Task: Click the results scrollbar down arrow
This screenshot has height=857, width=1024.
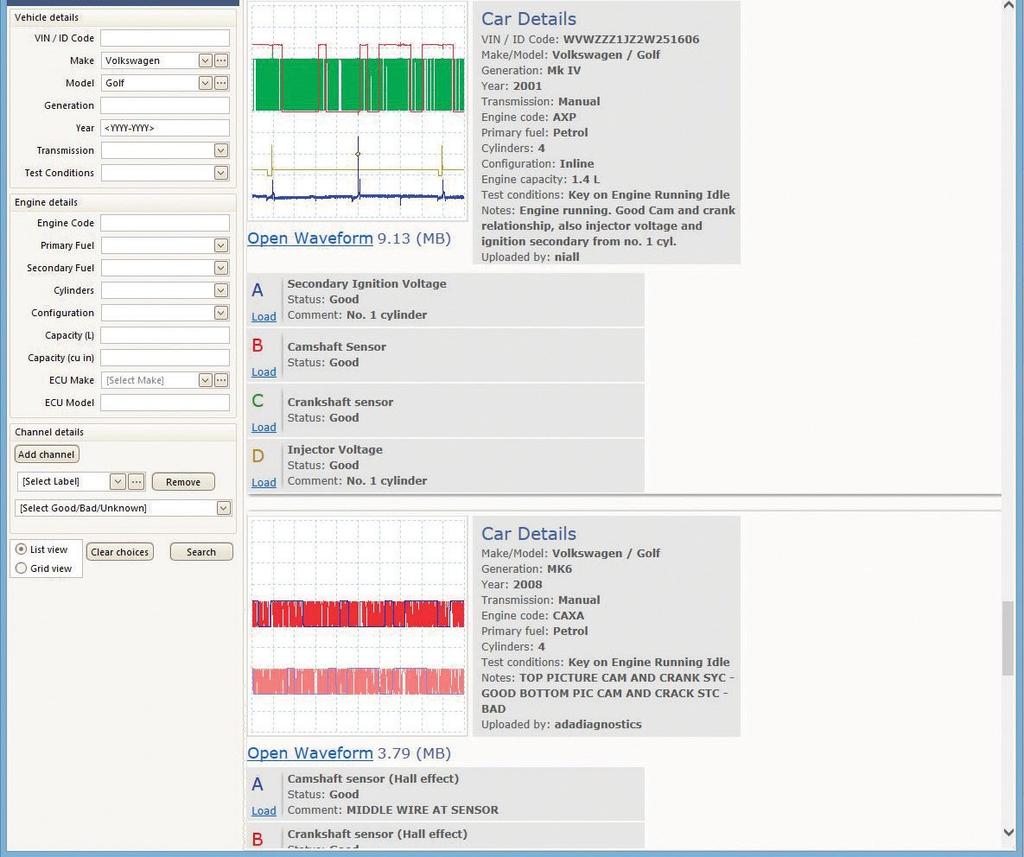Action: click(x=1009, y=832)
